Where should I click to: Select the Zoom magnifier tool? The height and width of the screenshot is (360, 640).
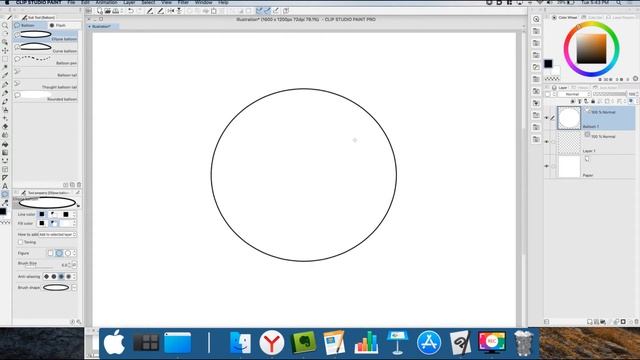point(5,25)
